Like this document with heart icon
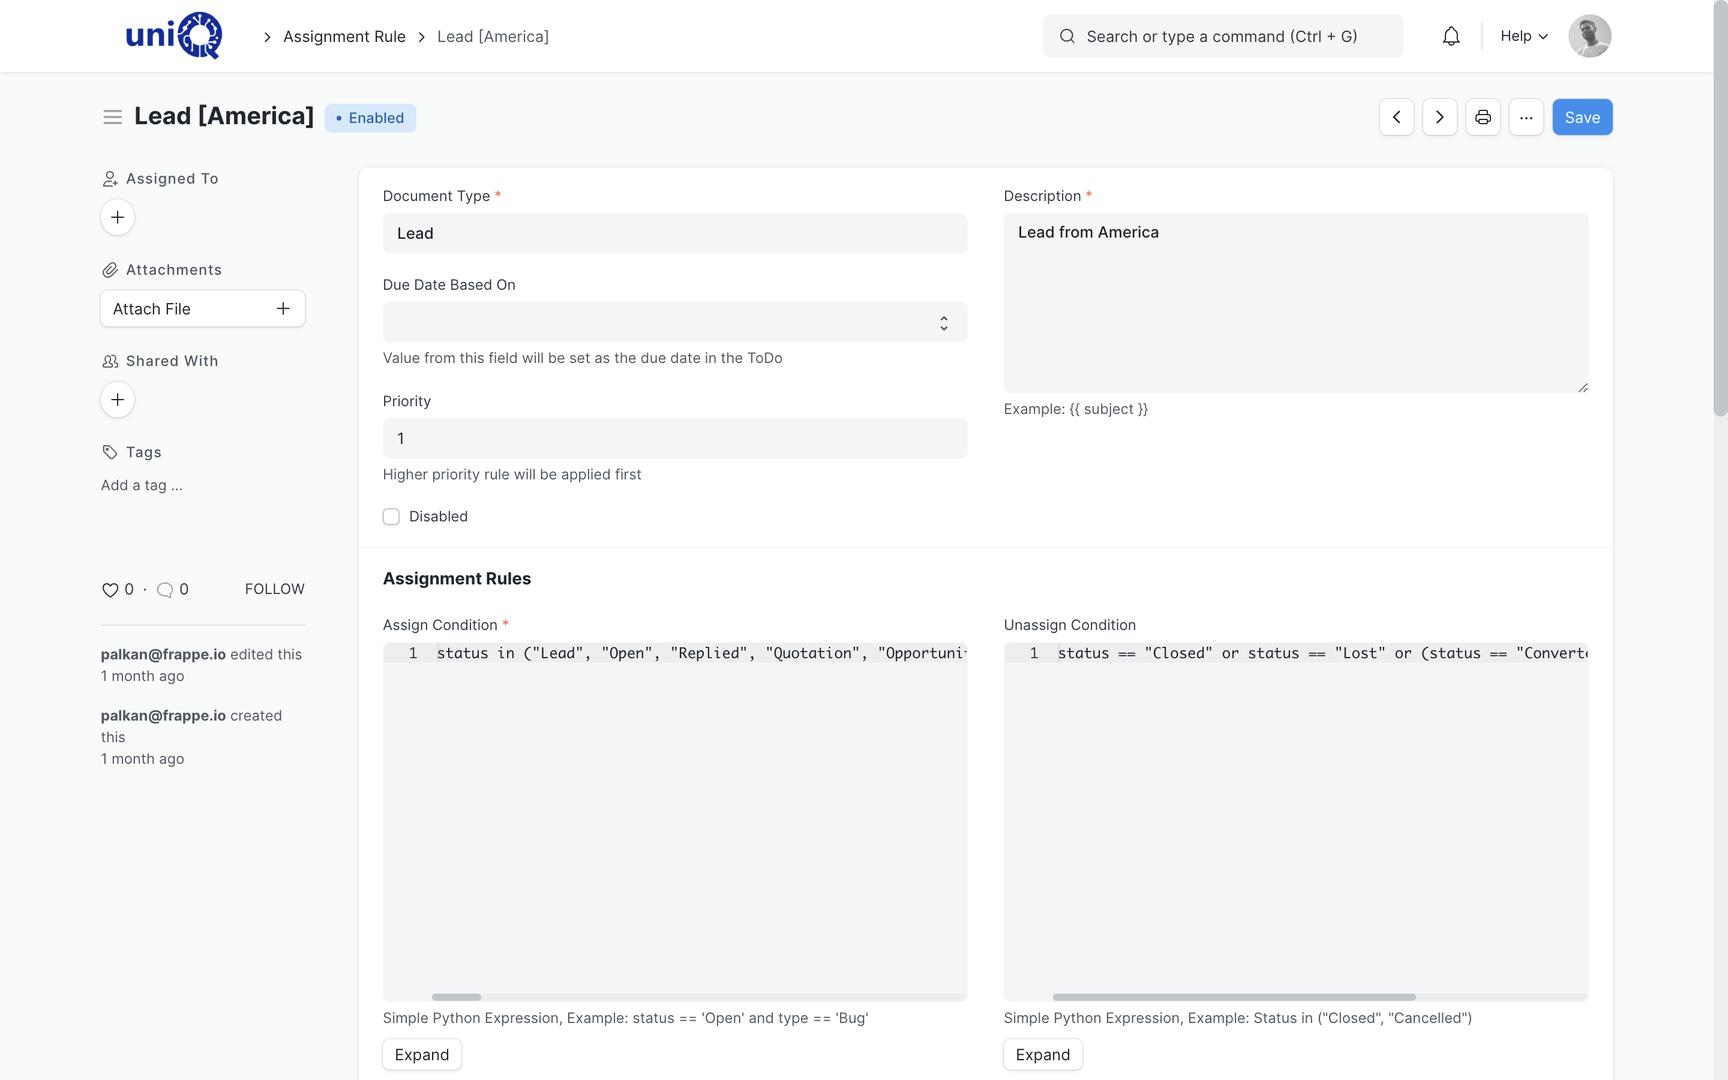This screenshot has width=1728, height=1080. 110,590
